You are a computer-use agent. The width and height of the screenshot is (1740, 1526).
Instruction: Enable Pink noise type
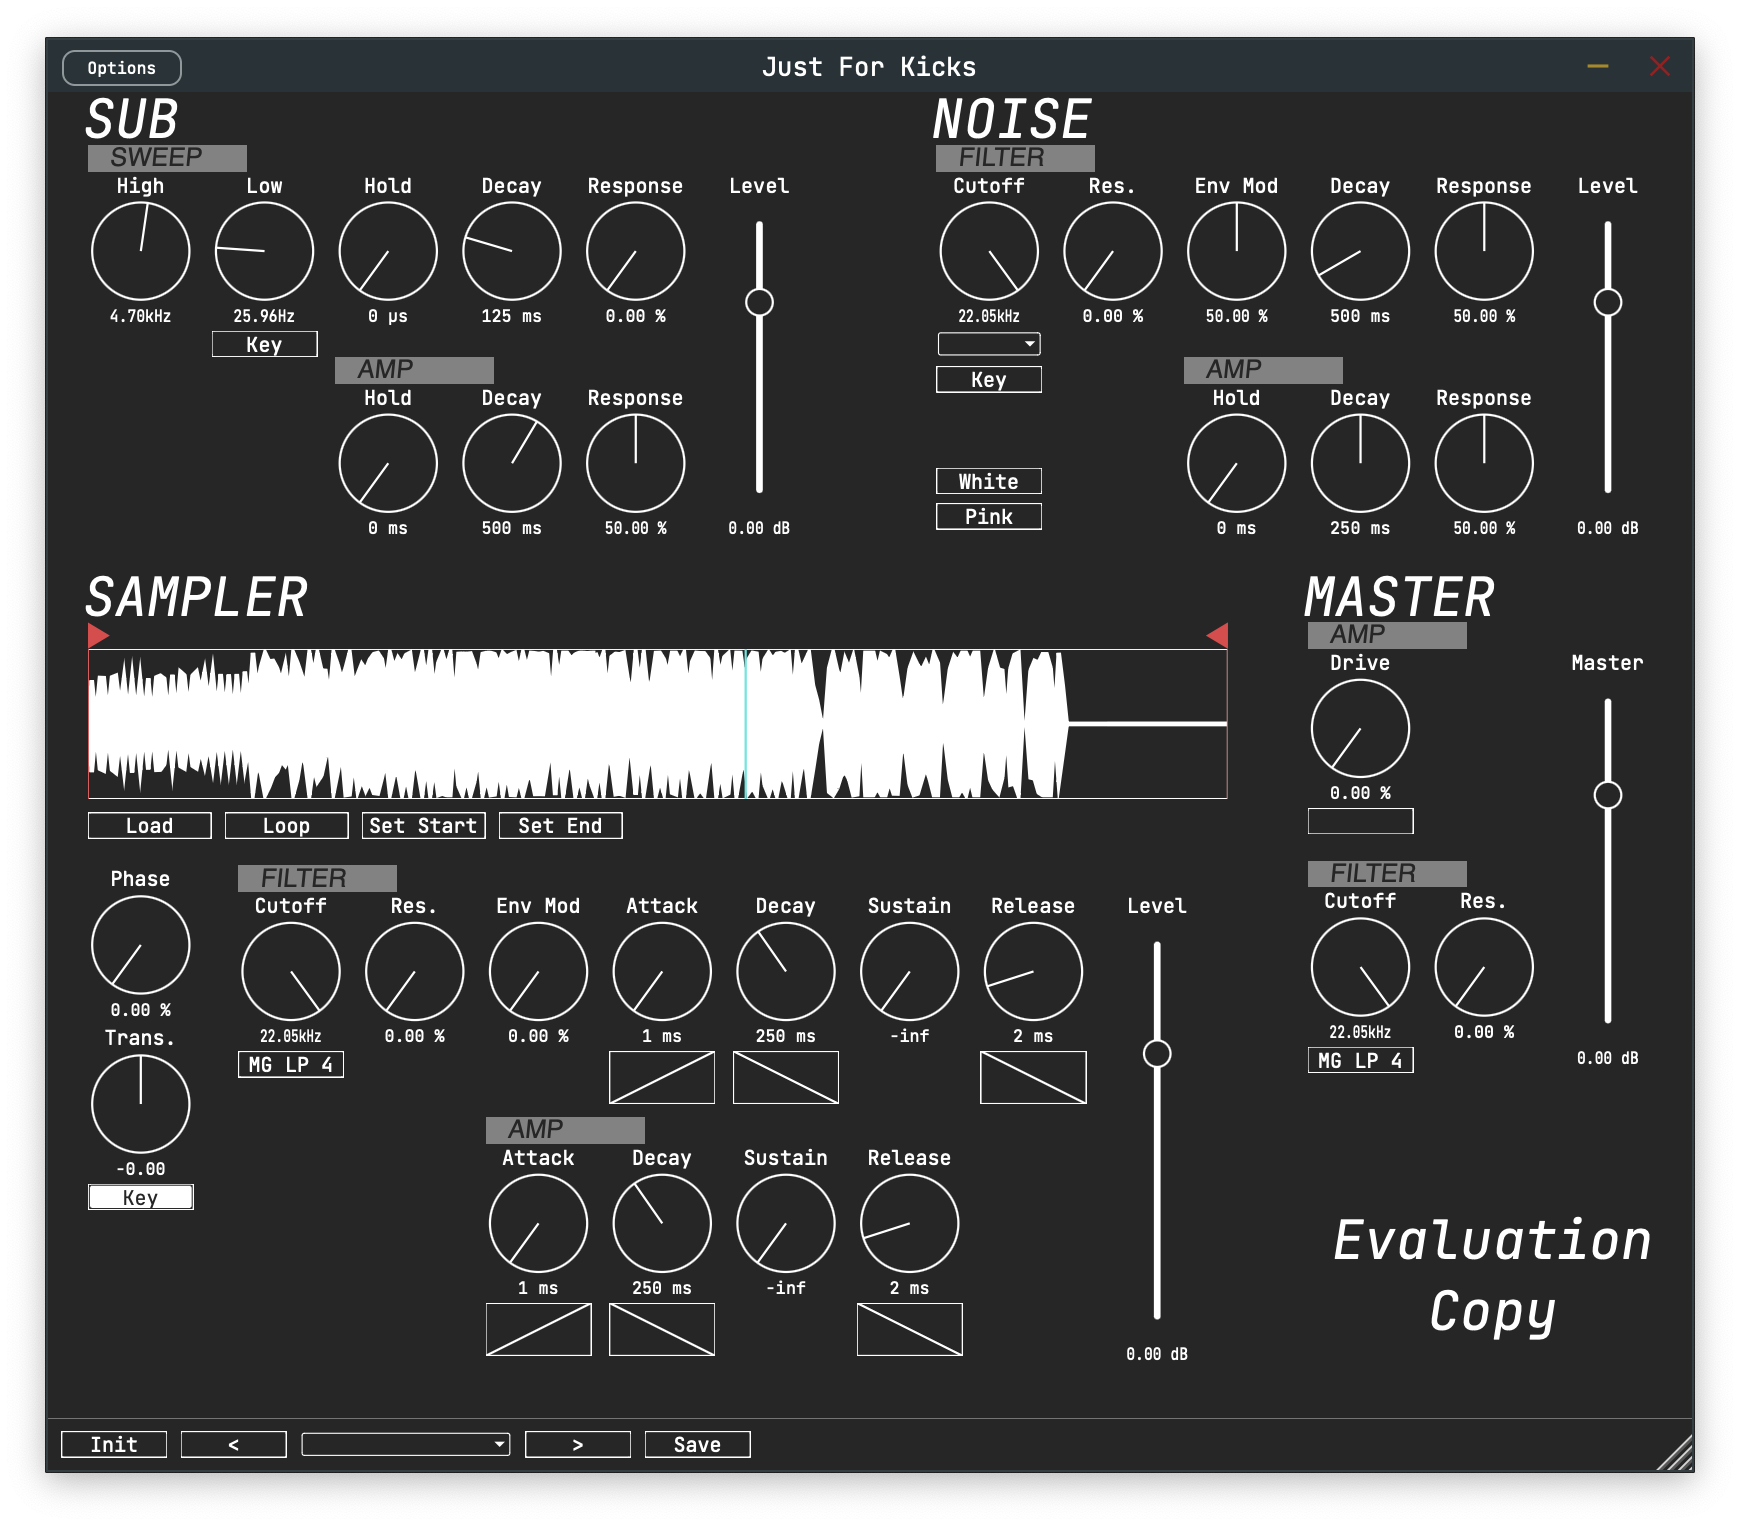(x=988, y=516)
